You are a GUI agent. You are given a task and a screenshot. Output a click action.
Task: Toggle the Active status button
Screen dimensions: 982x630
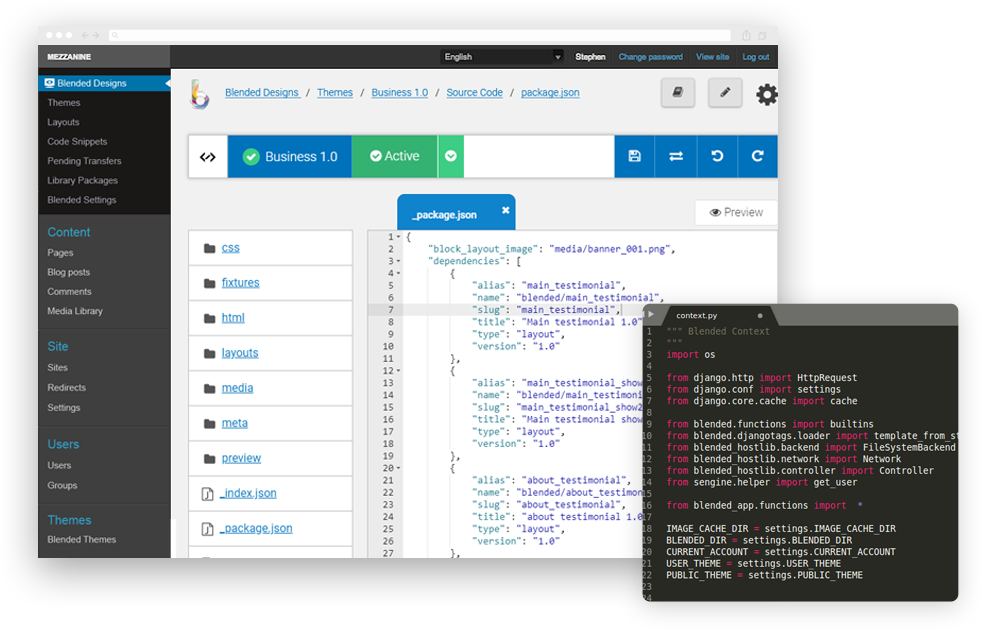pos(394,156)
